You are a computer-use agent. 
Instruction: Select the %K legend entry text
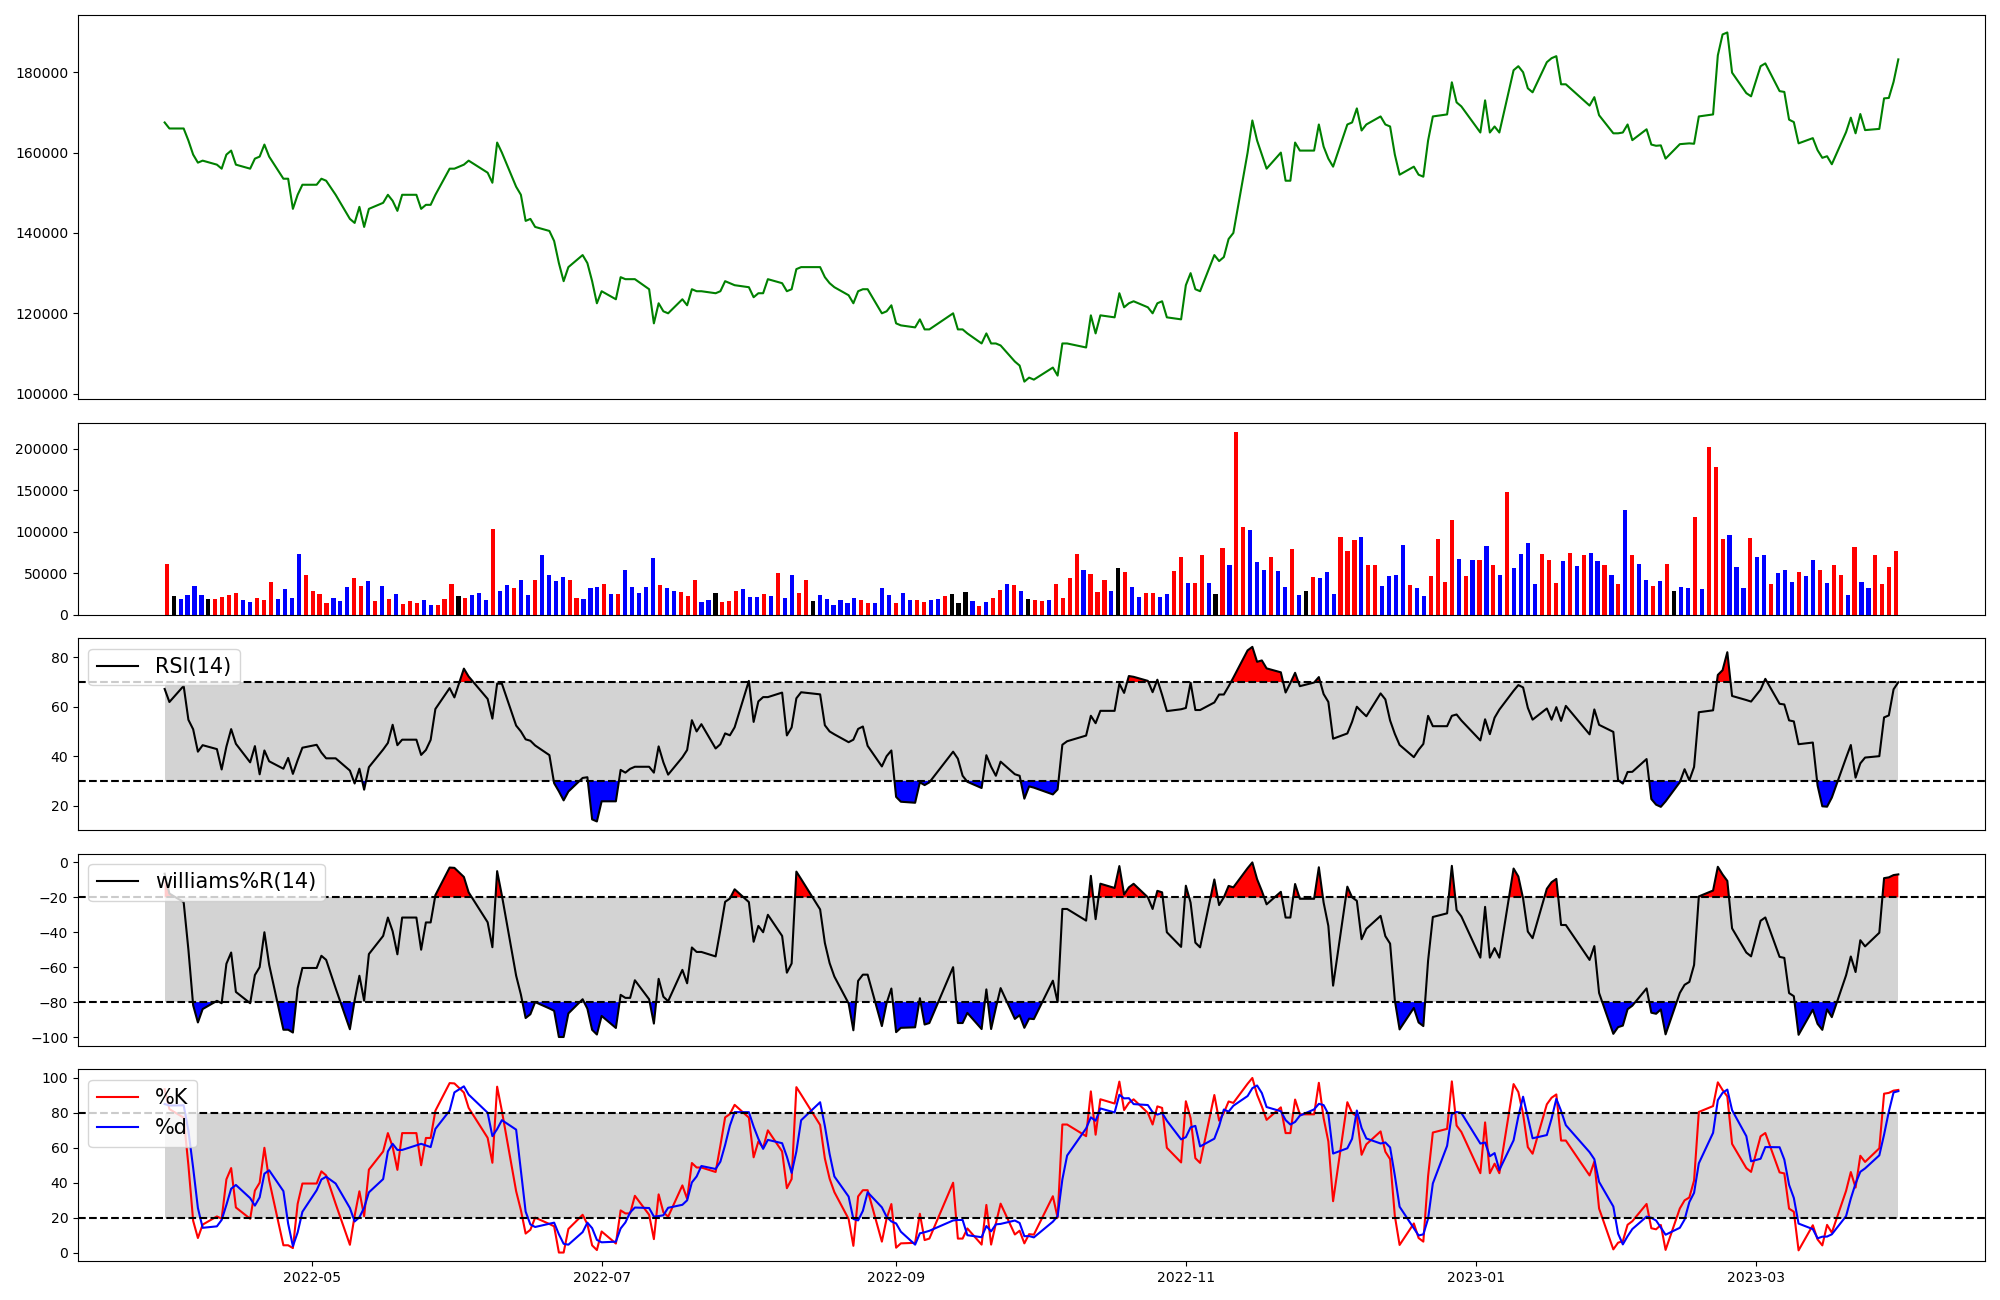[171, 1097]
